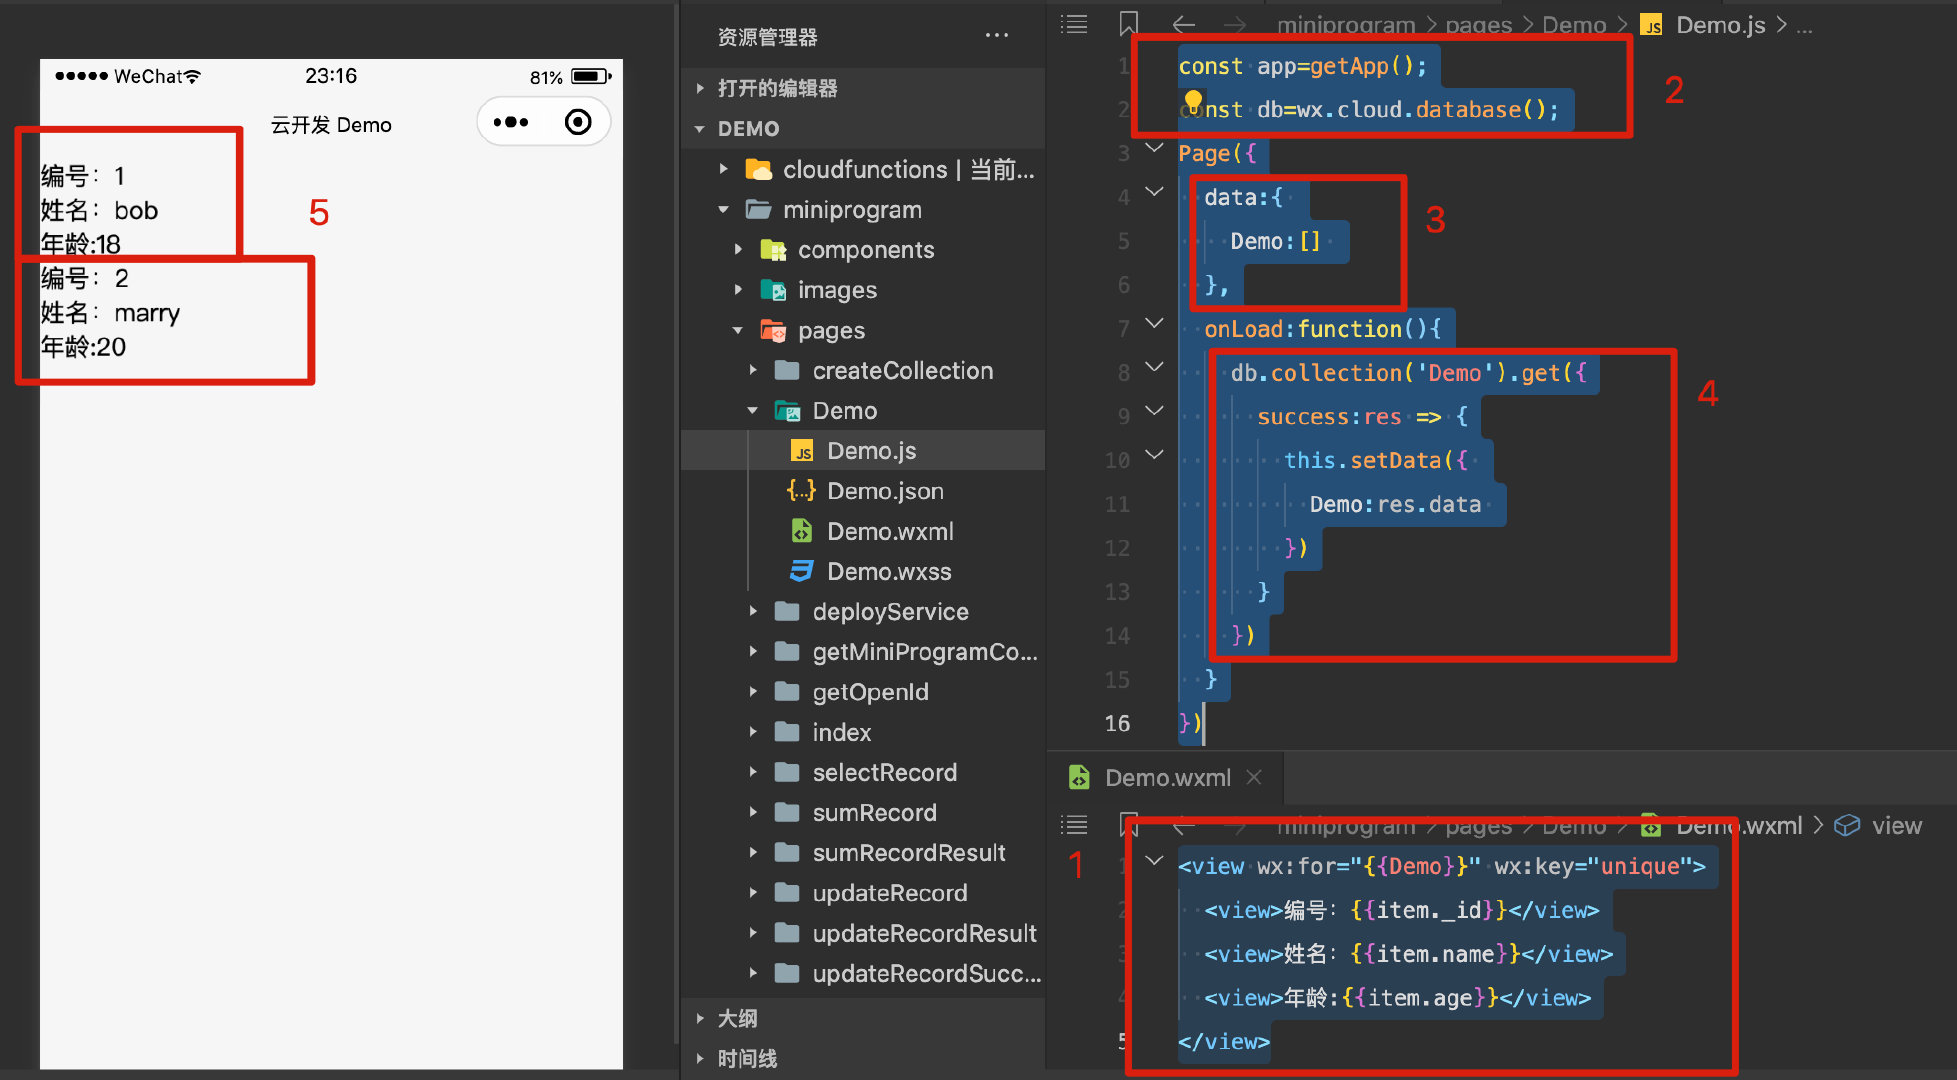The width and height of the screenshot is (1957, 1080).
Task: Click the simulator capsule three-dots menu button
Action: 511,122
